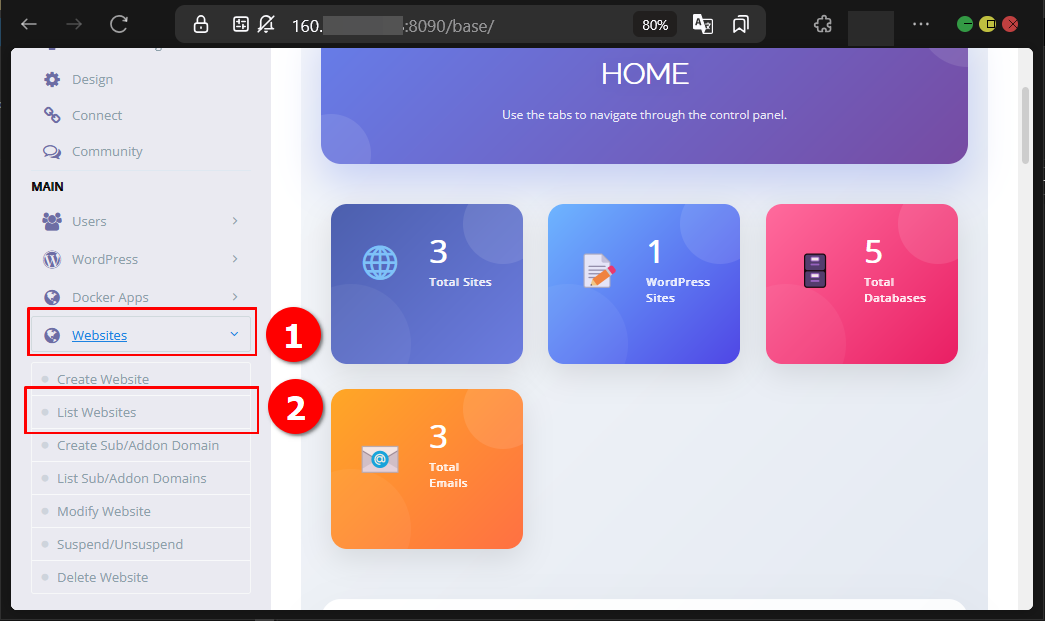
Task: Open the extensions puzzle icon
Action: (823, 25)
